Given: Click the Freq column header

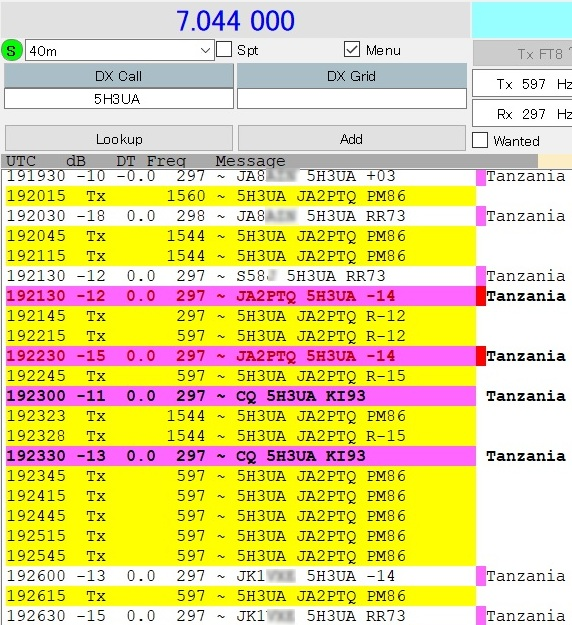Looking at the screenshot, I should [166, 161].
